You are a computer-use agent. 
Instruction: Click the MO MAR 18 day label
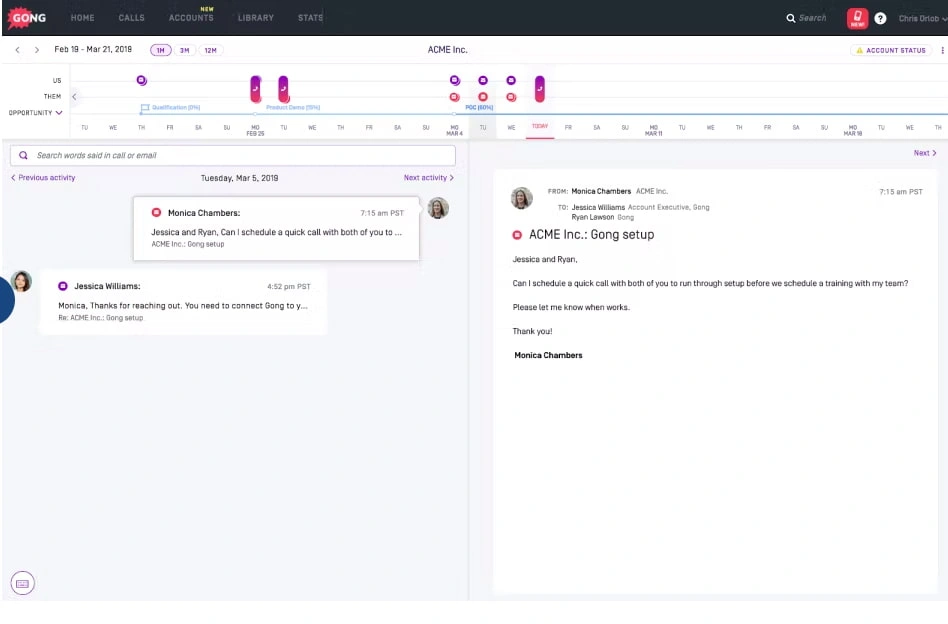click(852, 130)
